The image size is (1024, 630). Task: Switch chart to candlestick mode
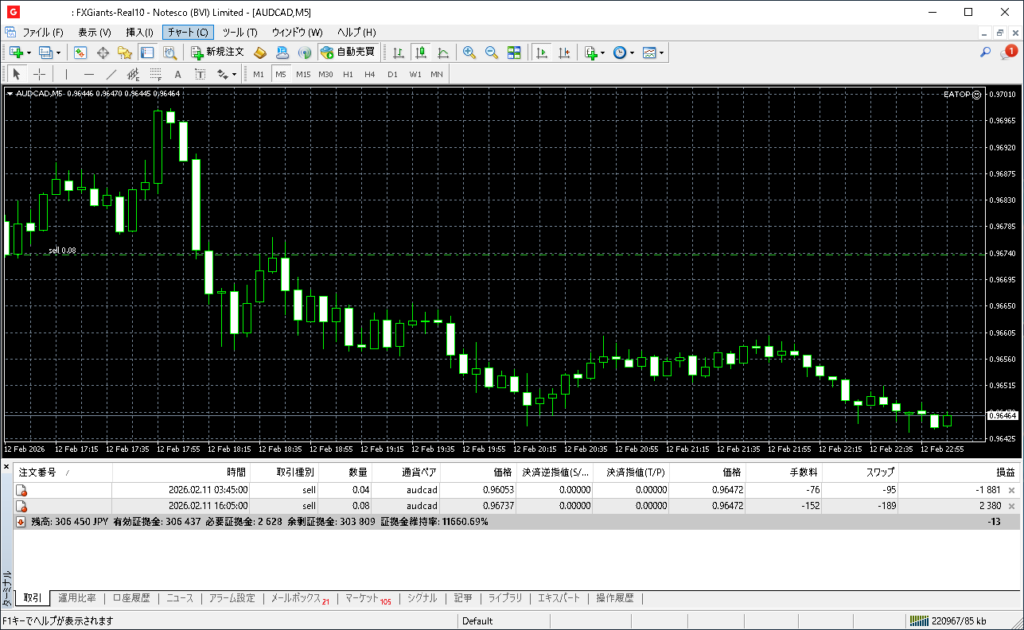(x=421, y=52)
